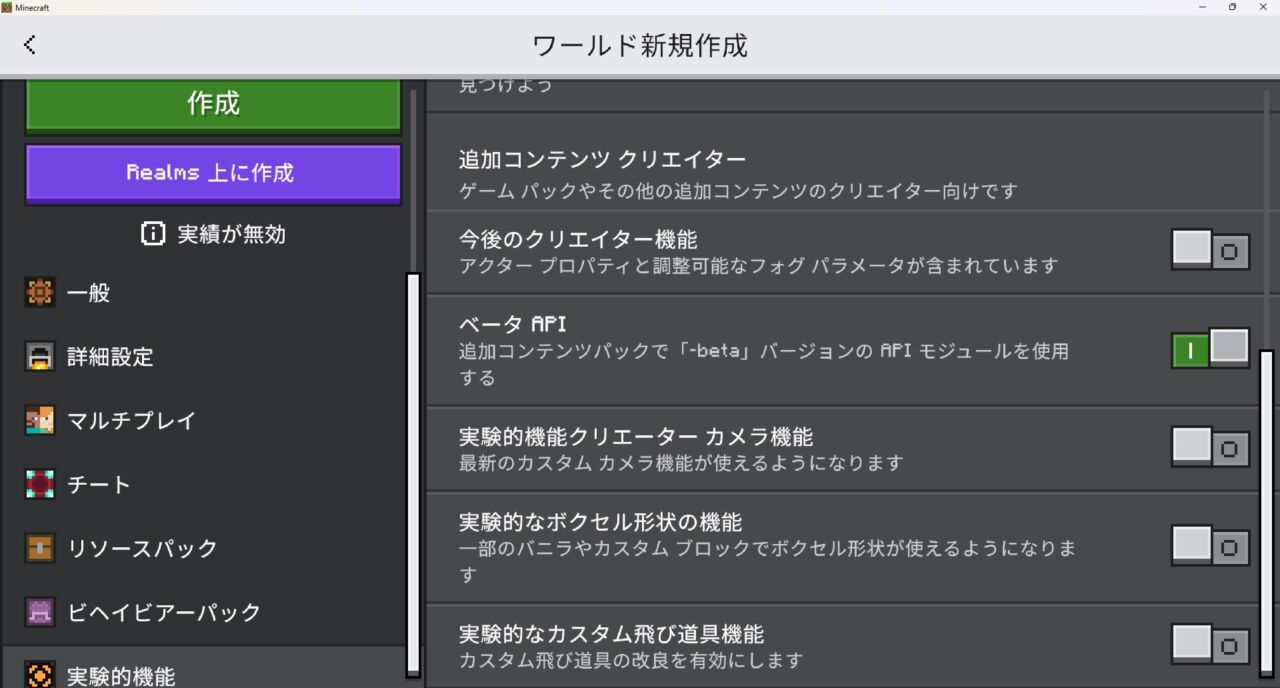Switch to the マルチプレイ tab
The width and height of the screenshot is (1280, 688).
204,421
